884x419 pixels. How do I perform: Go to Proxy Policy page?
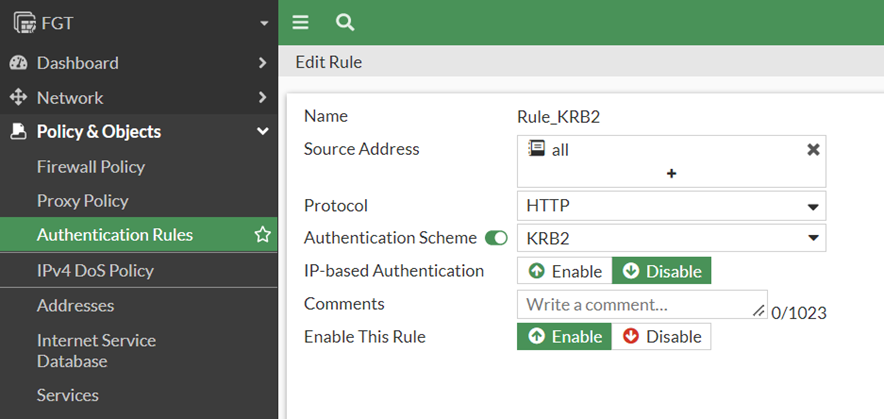[83, 201]
